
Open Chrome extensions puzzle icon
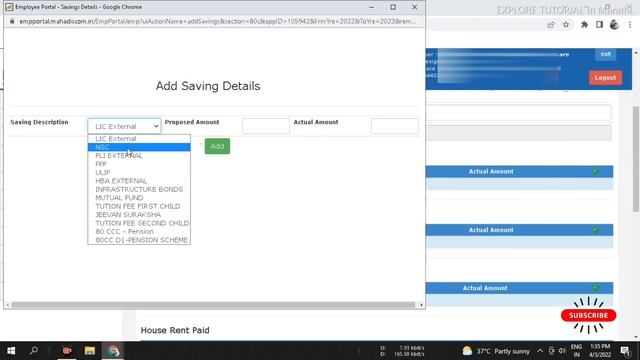(584, 25)
